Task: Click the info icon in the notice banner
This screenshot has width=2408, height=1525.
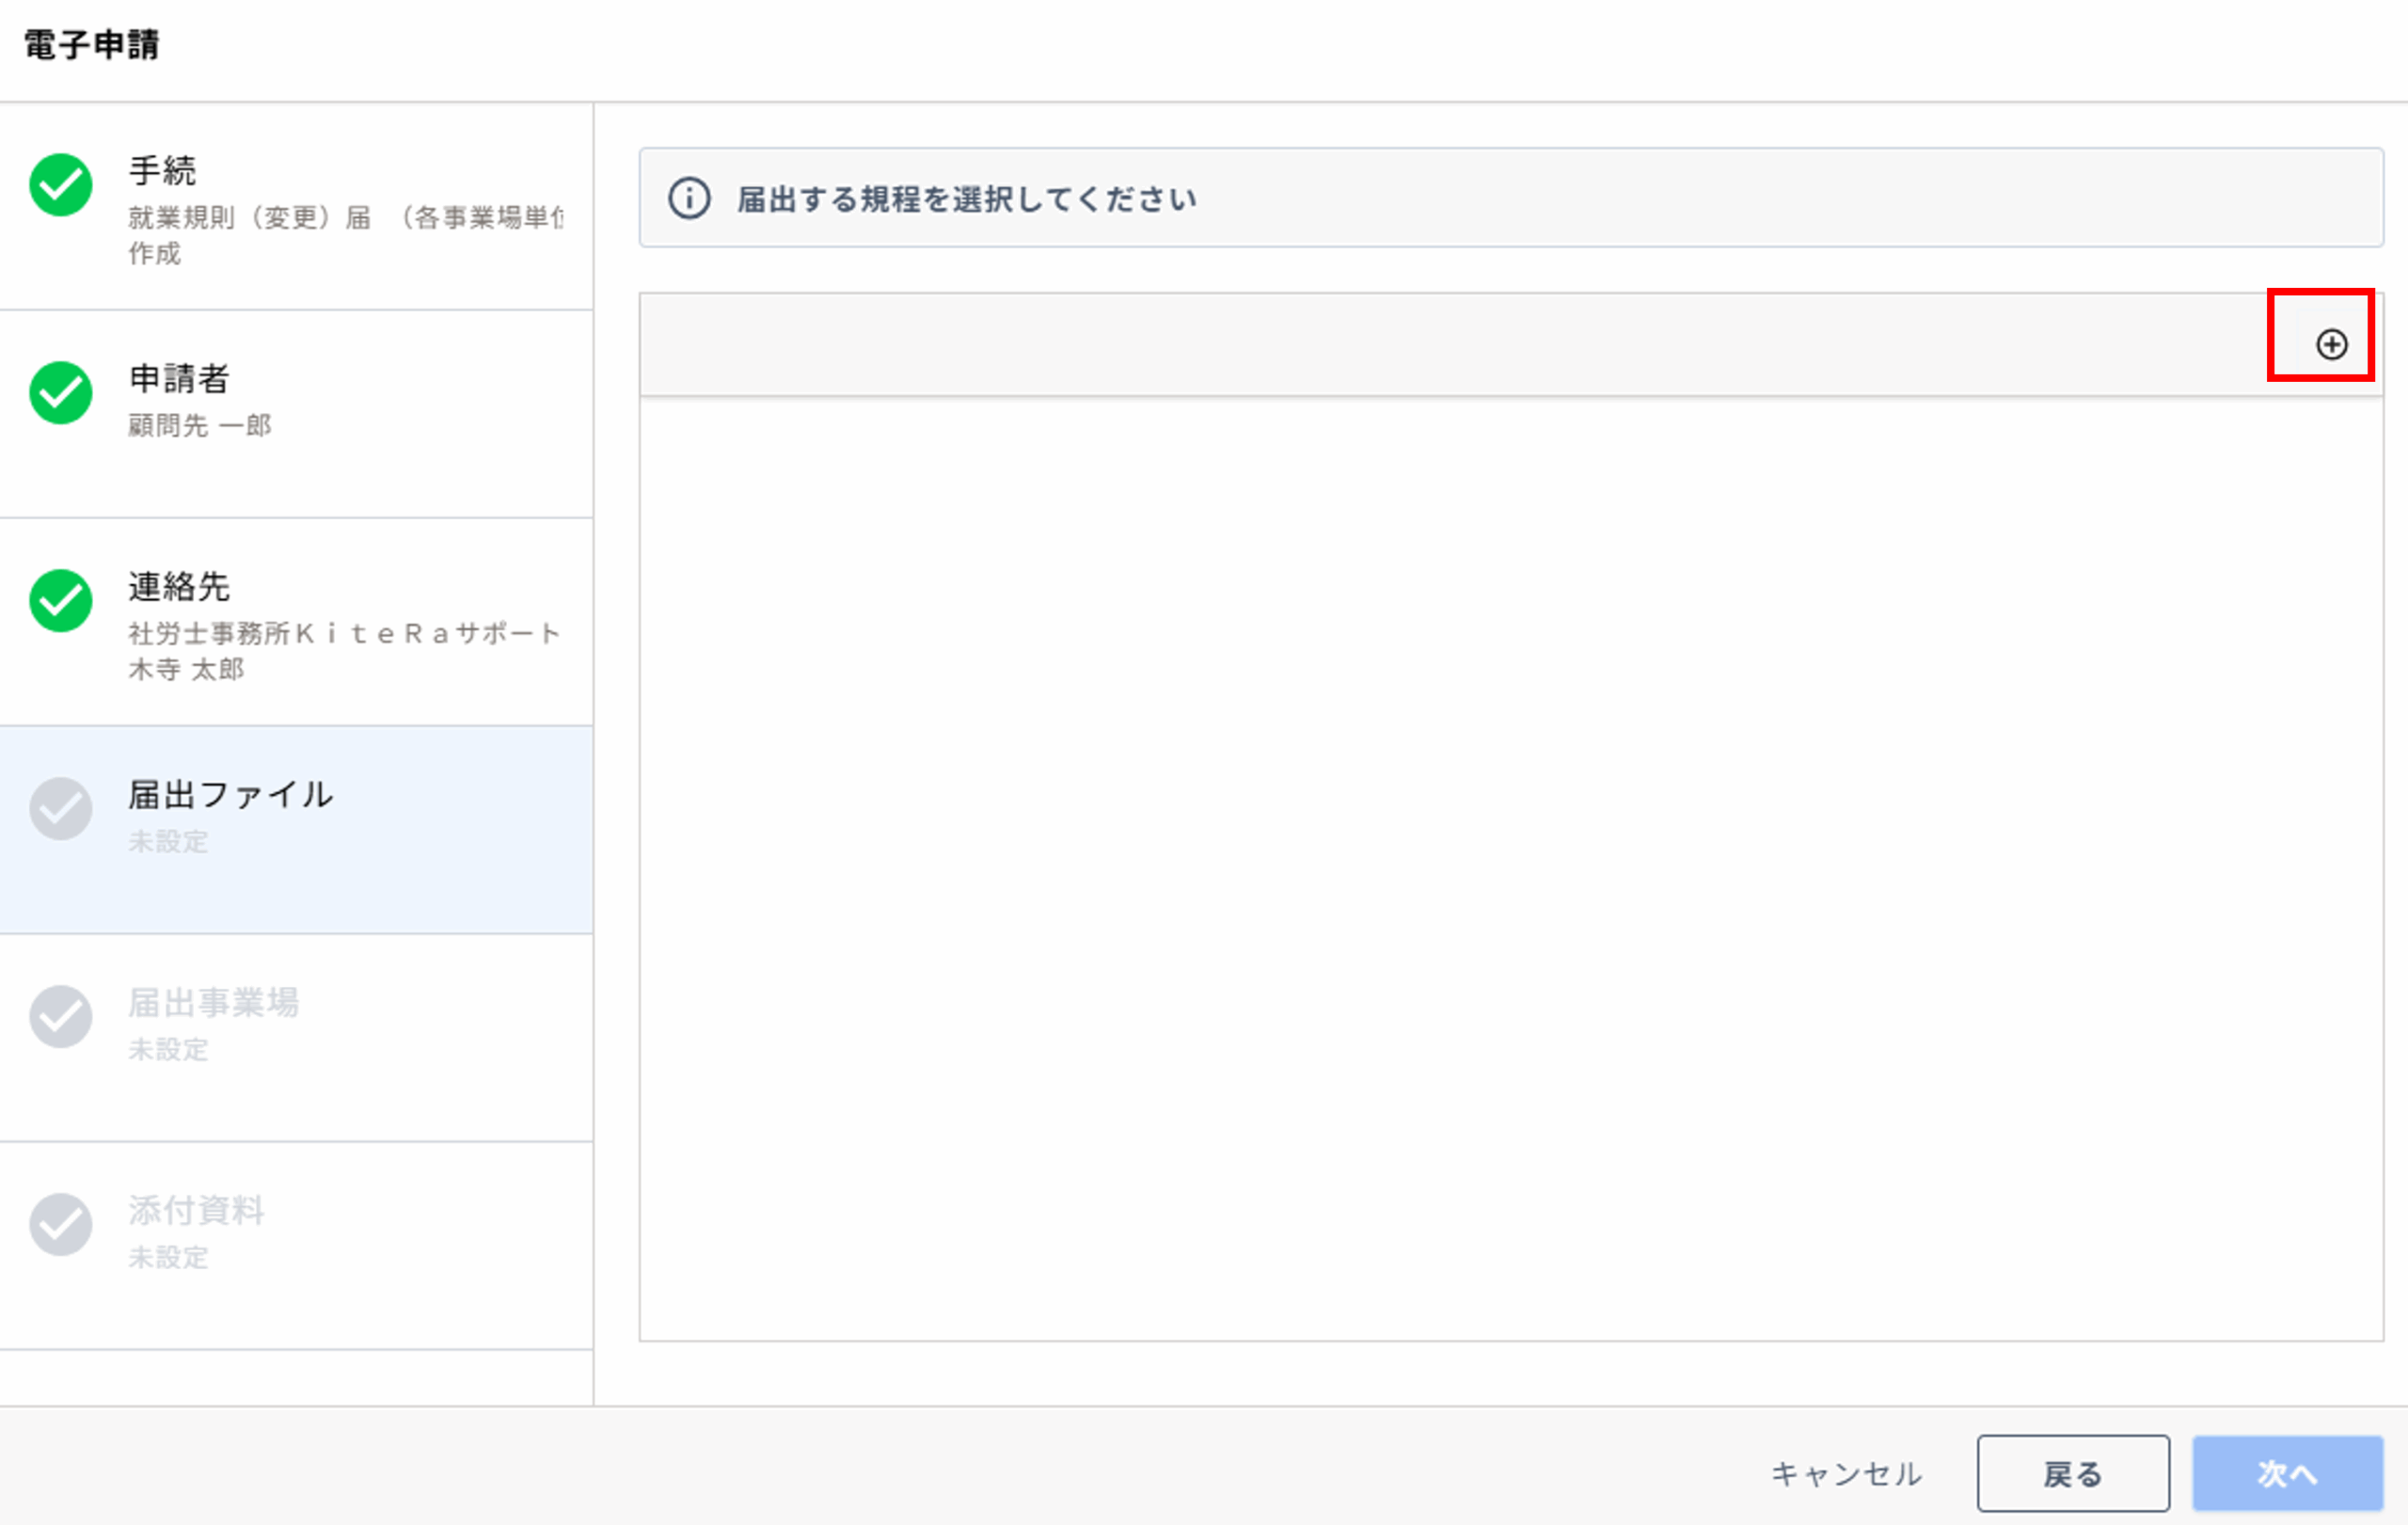Action: point(689,198)
